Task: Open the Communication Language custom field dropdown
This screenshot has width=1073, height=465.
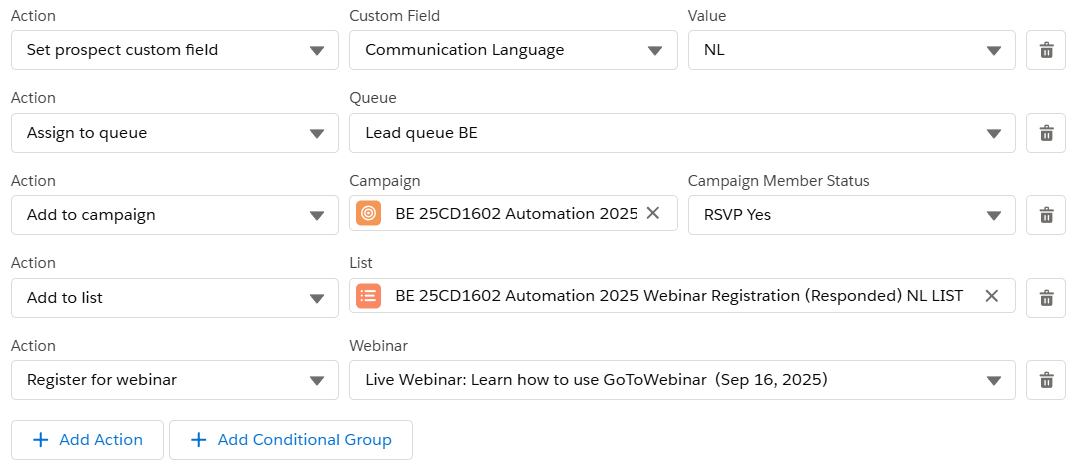Action: click(513, 50)
